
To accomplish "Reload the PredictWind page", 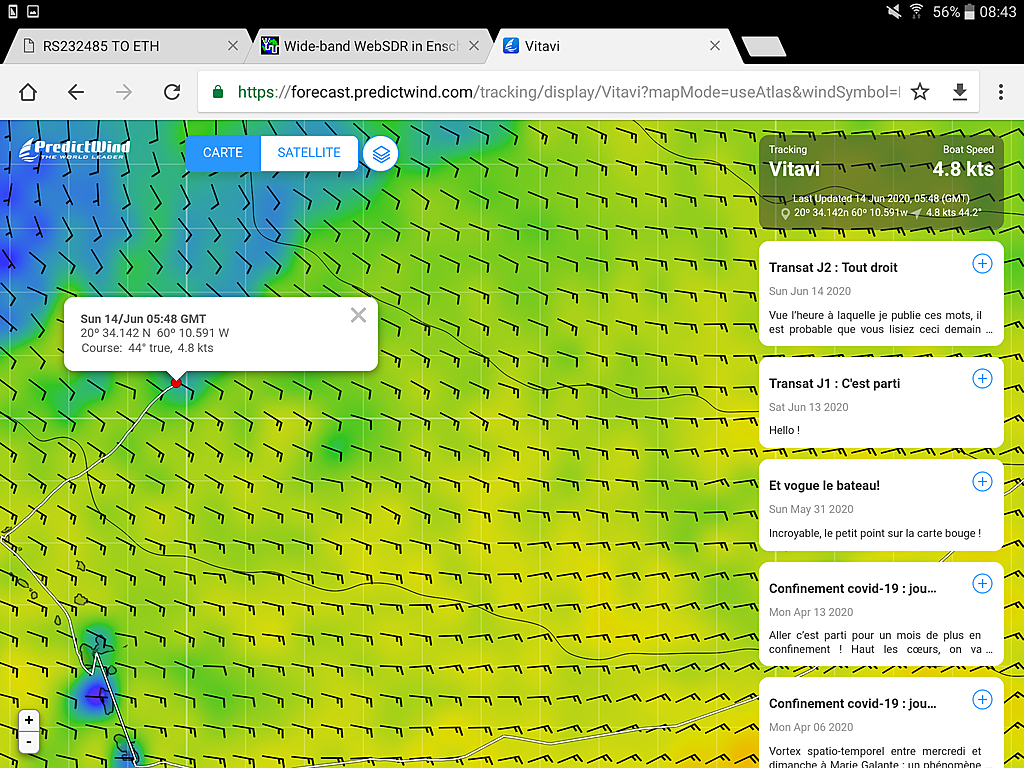I will (172, 92).
